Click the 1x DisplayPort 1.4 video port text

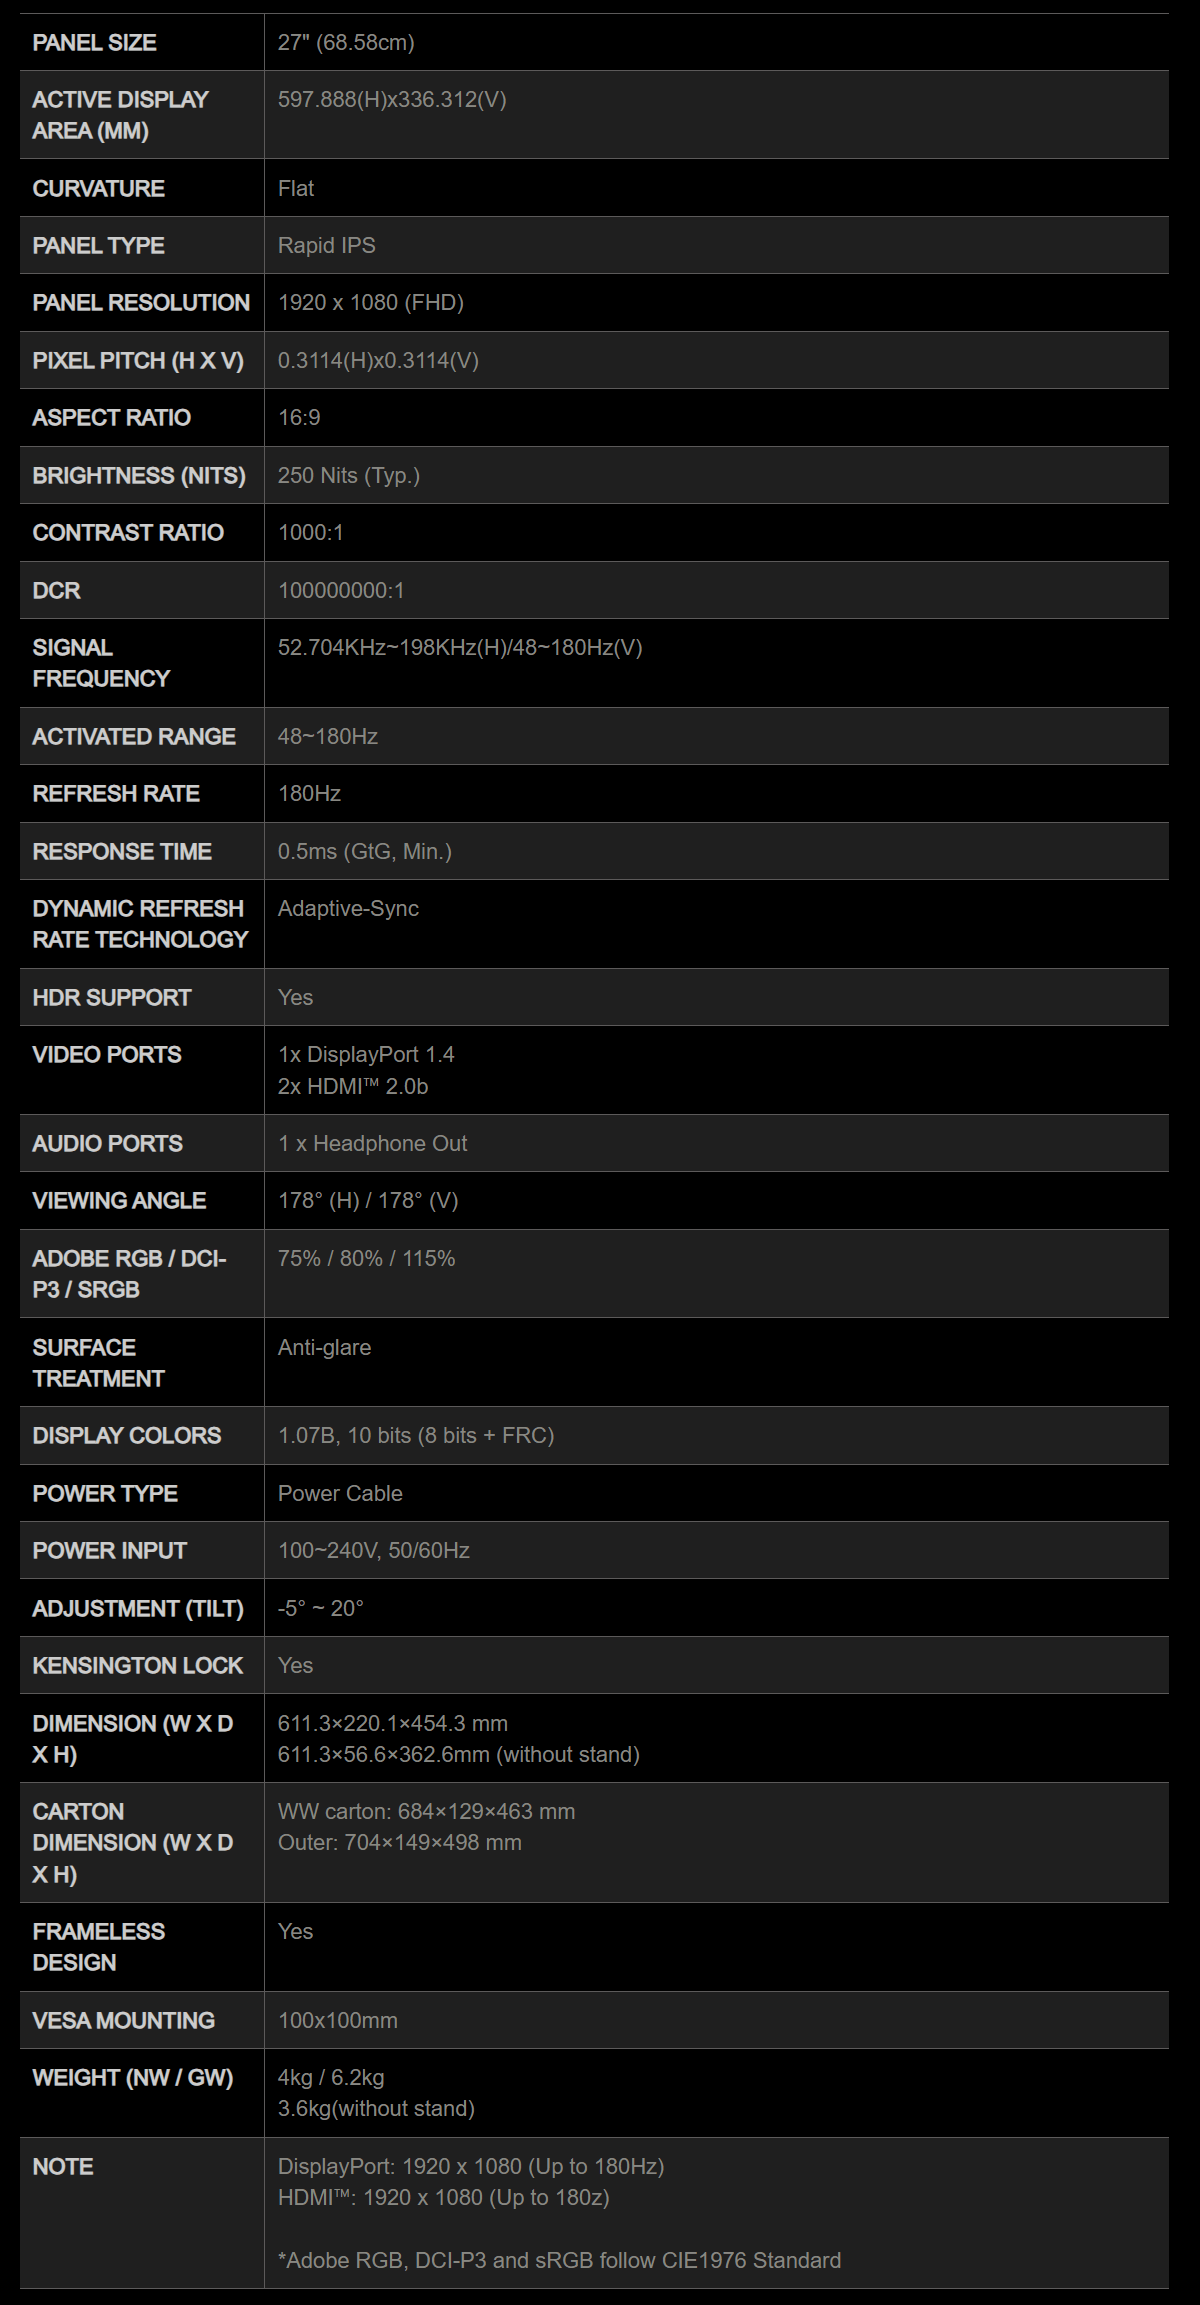click(366, 1055)
